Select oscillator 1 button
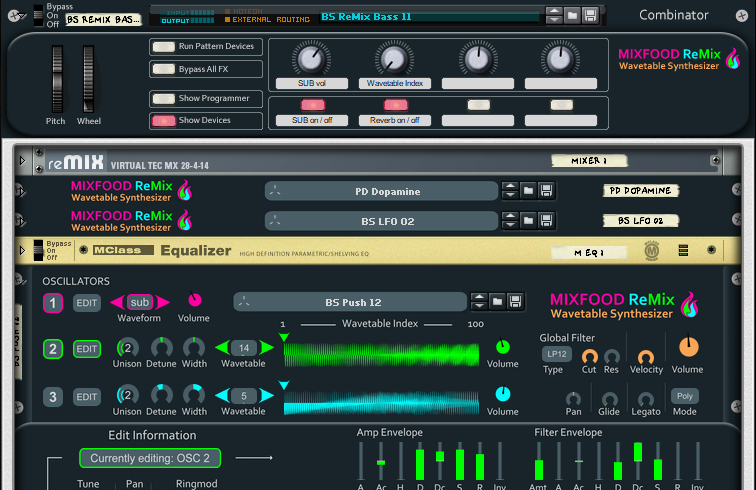The width and height of the screenshot is (756, 490). (x=53, y=303)
